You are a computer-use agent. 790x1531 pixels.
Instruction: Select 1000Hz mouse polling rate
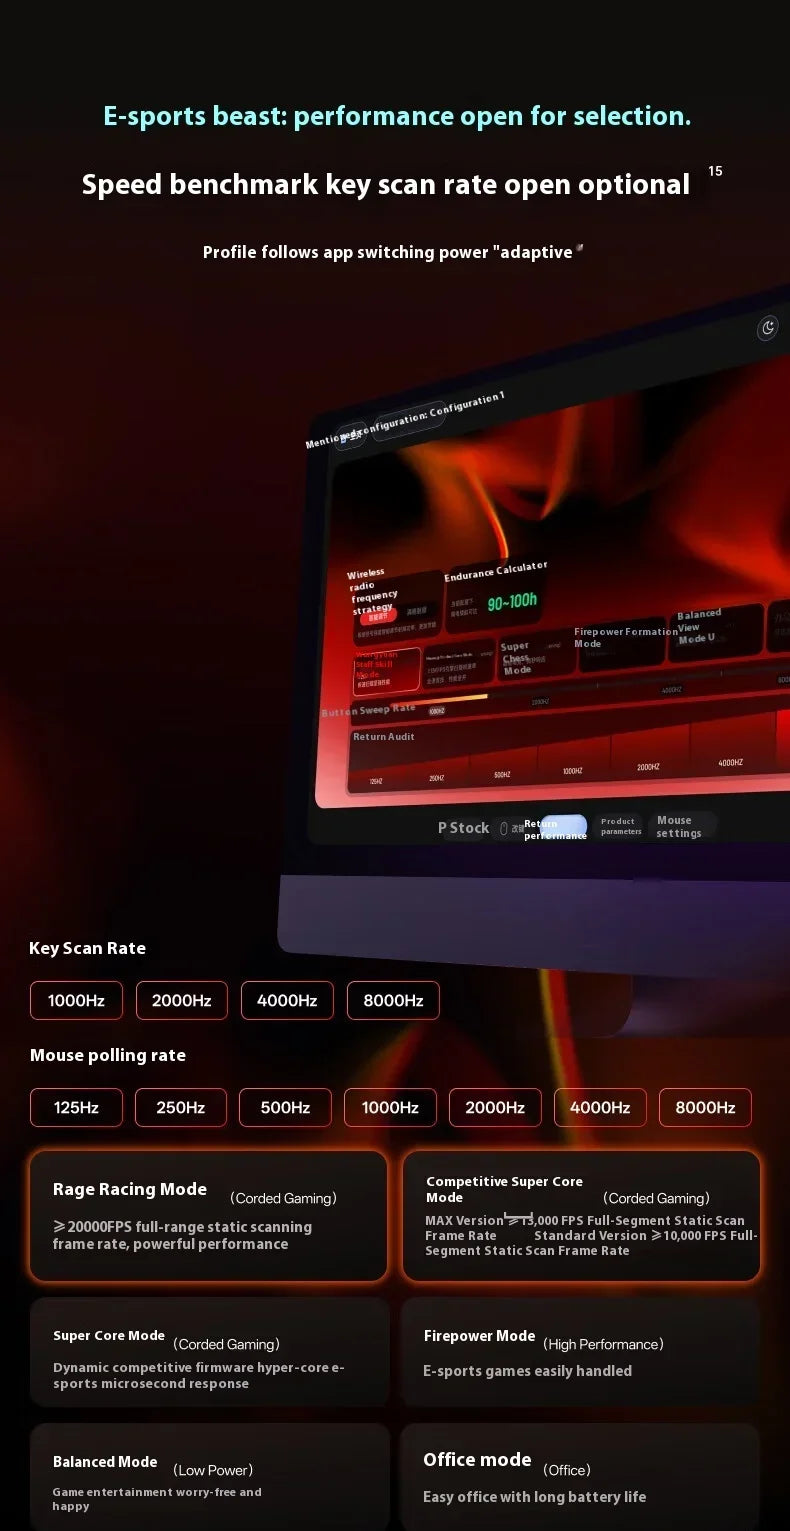[x=390, y=1107]
